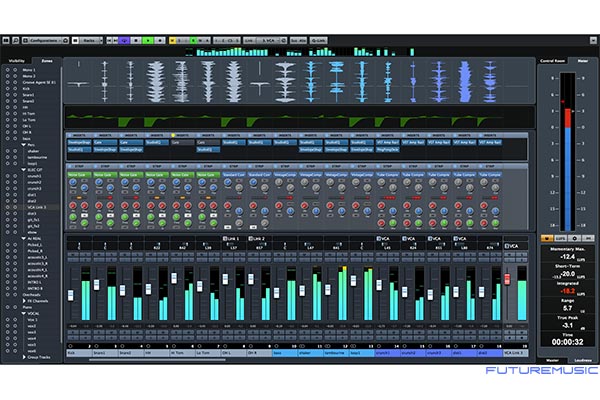Toggle the INSERTS rack bypass on Kick channel
This screenshot has width=600, height=400.
tap(70, 135)
